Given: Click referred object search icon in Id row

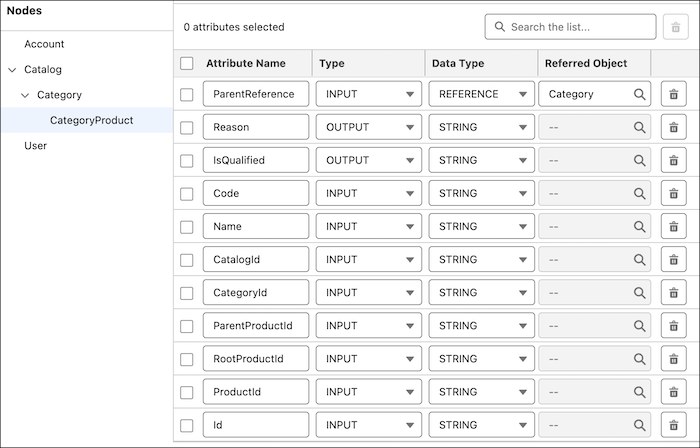Looking at the screenshot, I should tap(639, 424).
